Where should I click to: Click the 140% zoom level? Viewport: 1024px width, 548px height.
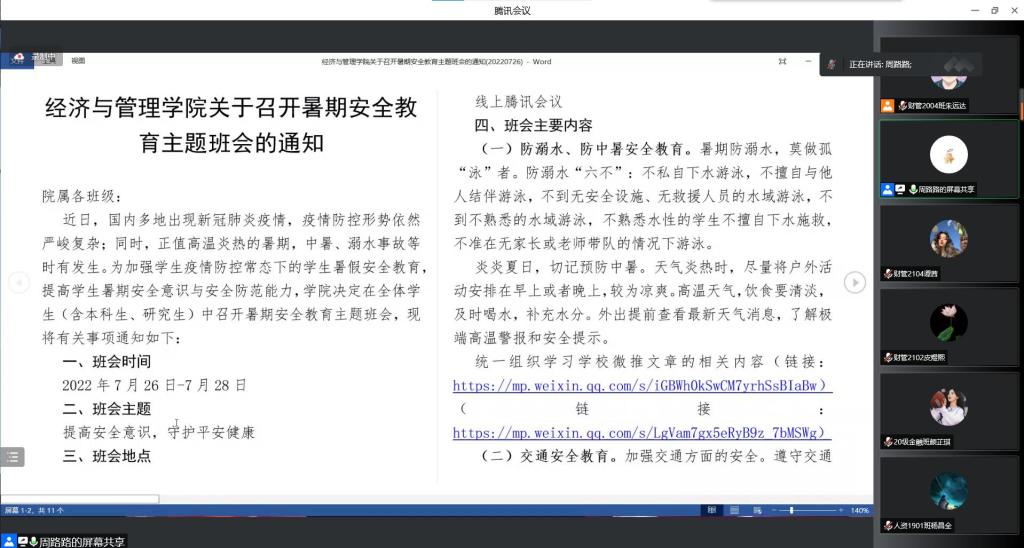[x=859, y=510]
